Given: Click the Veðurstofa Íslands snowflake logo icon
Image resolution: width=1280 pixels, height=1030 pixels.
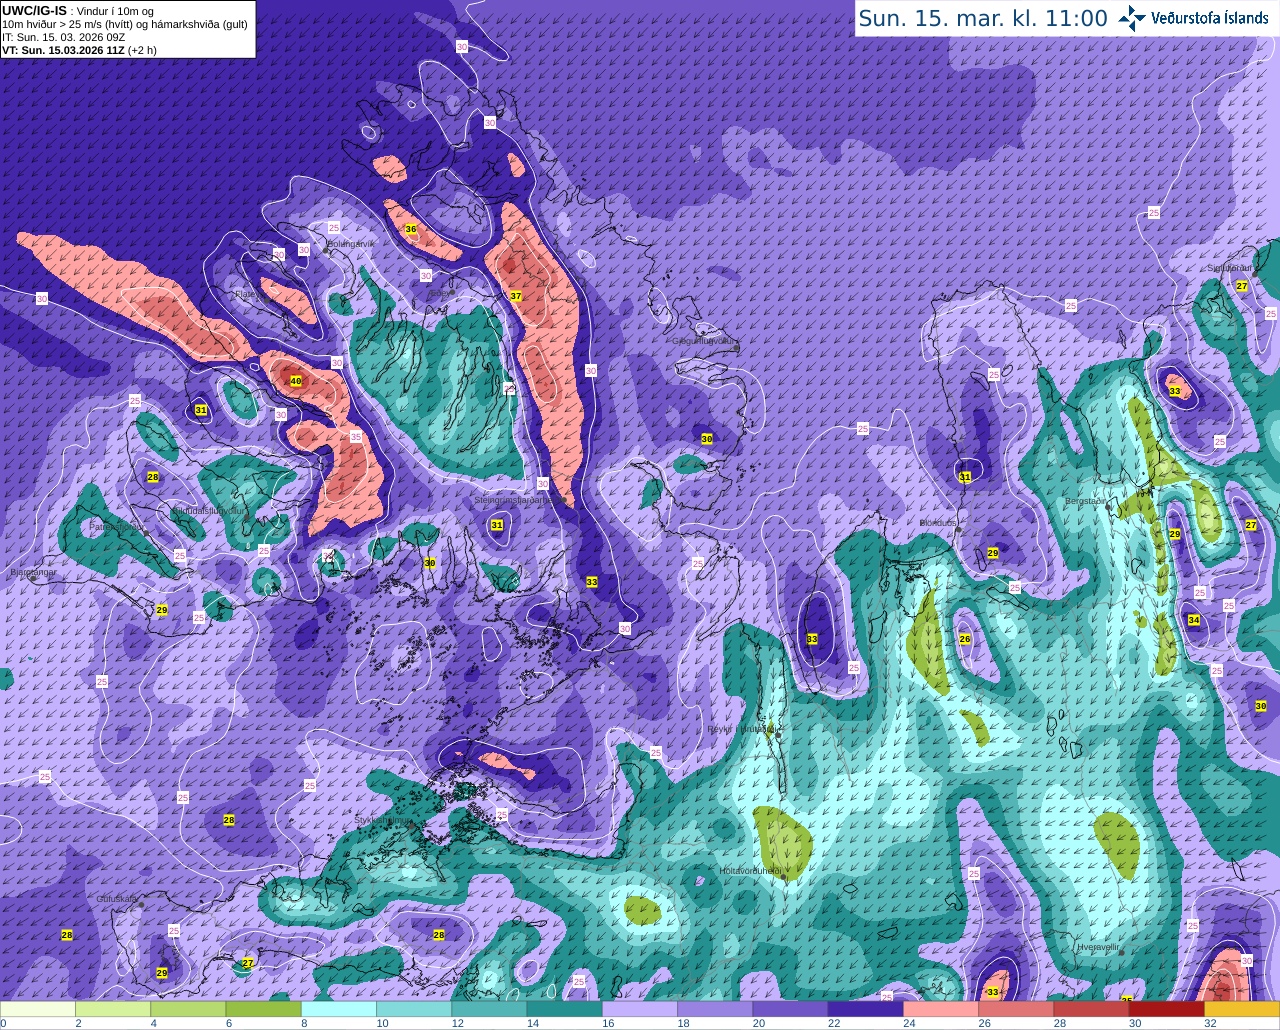Looking at the screenshot, I should [1132, 18].
